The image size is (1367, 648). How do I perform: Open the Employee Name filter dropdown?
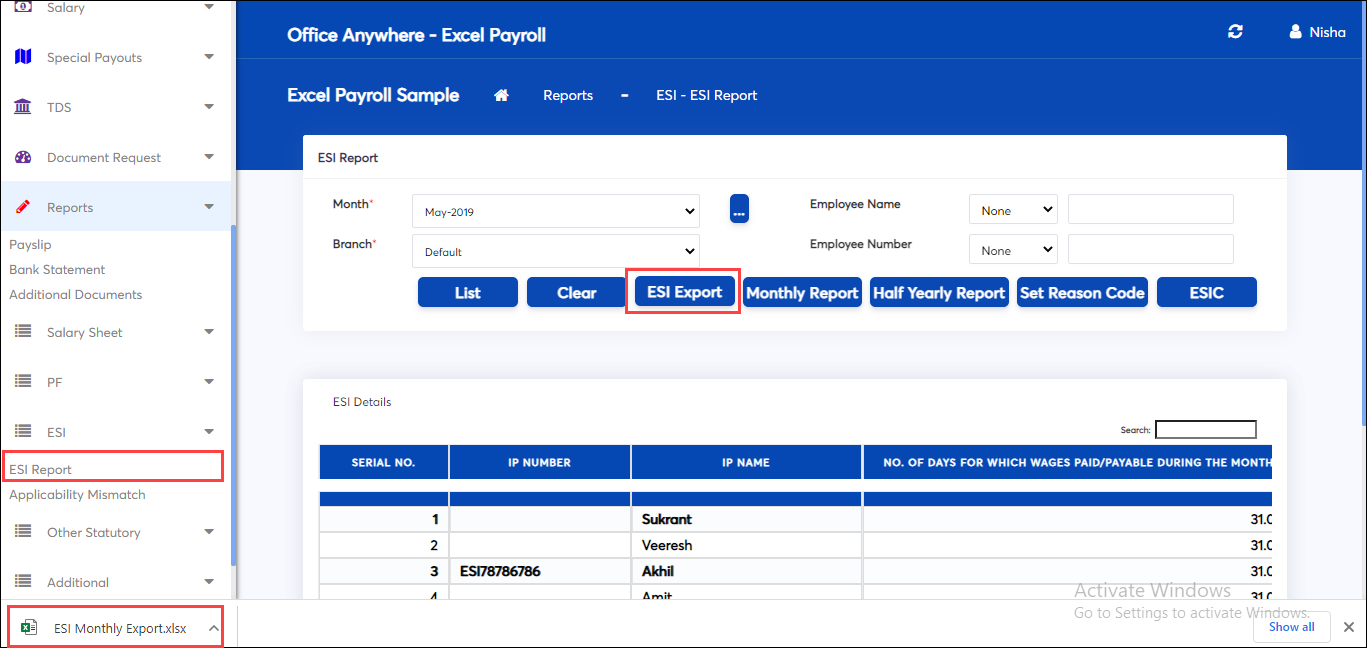[1013, 210]
